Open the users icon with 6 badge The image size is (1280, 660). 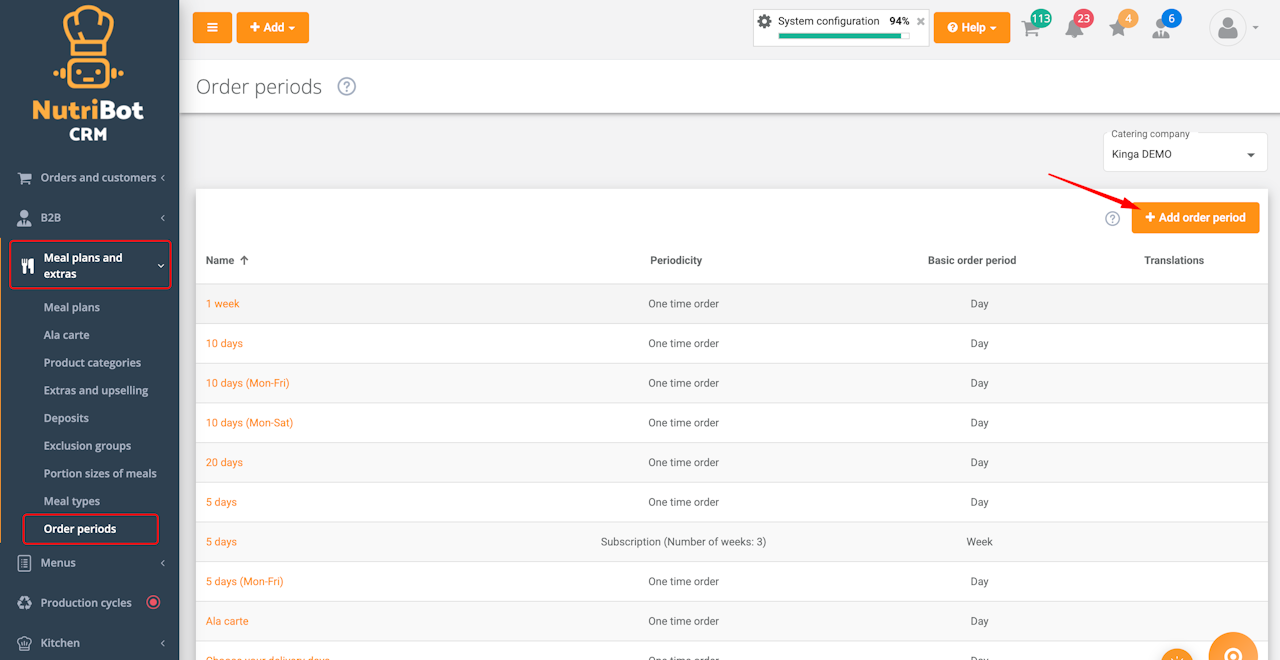click(1161, 28)
